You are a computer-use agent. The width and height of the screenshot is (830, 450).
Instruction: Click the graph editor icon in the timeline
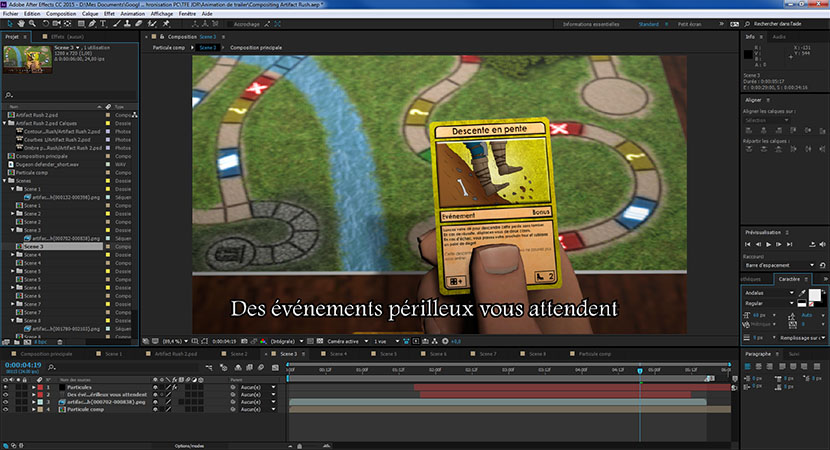275,367
